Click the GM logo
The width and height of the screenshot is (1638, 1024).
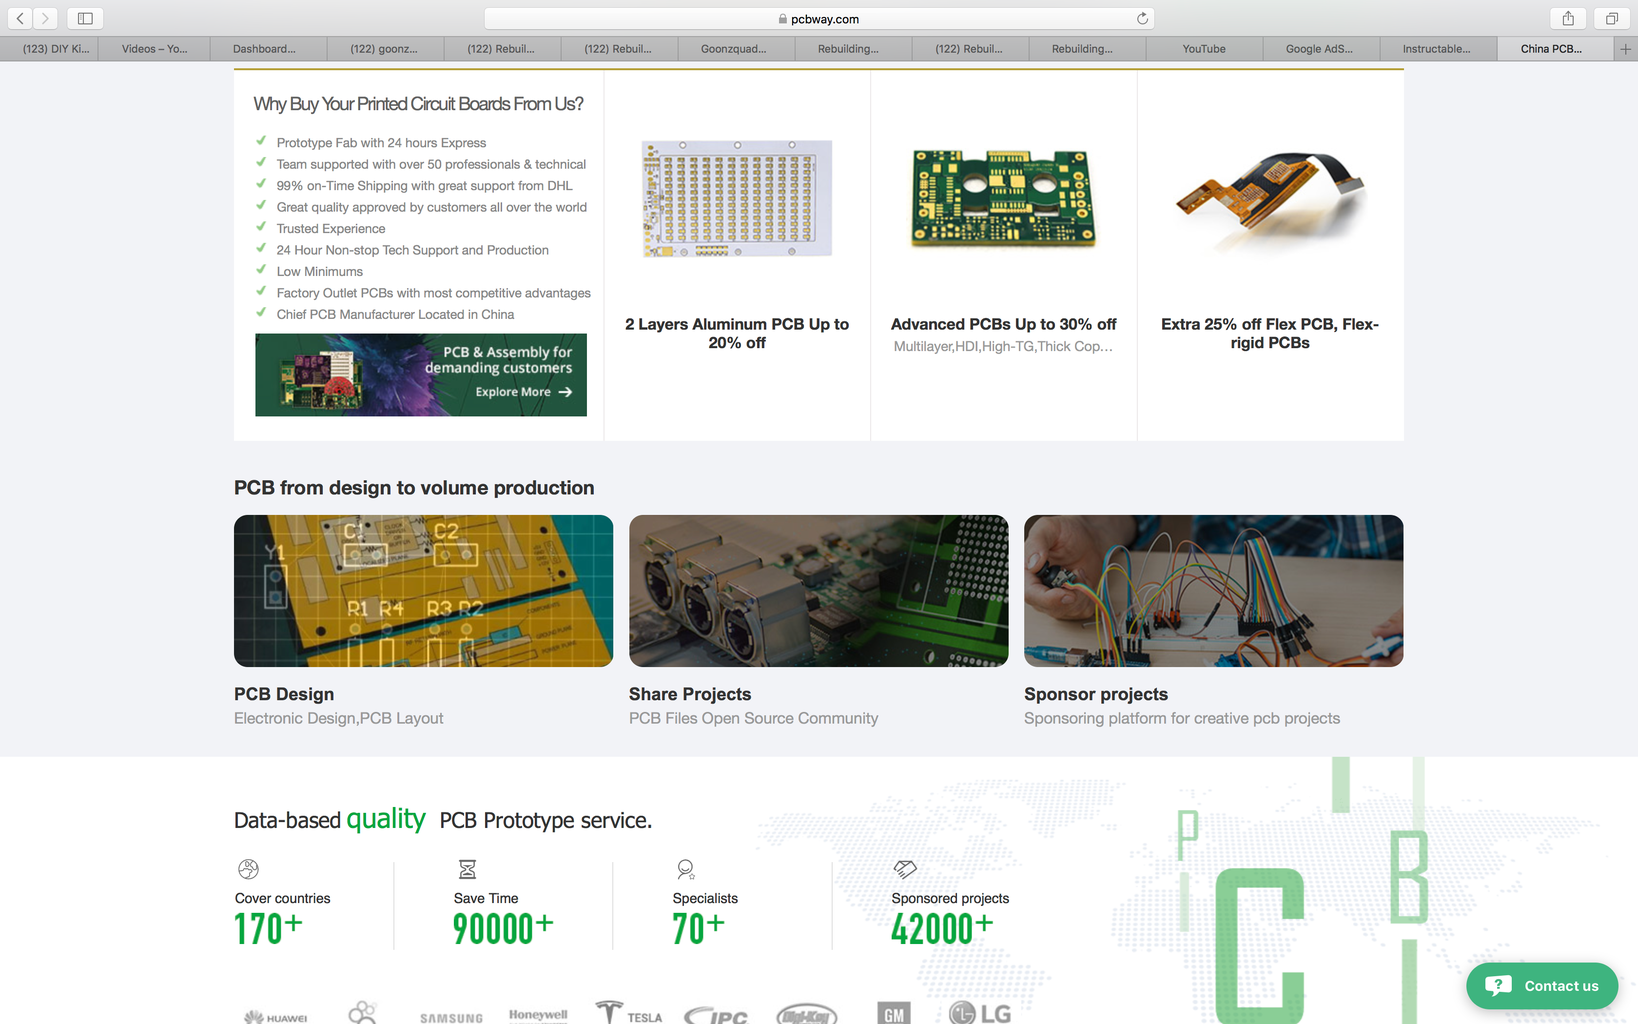click(x=894, y=1013)
